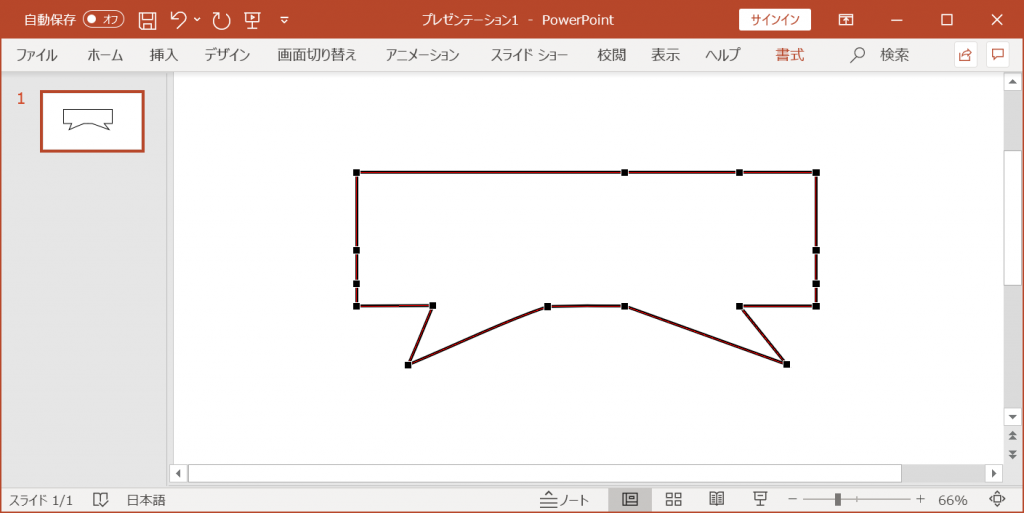Start slideshow from beginning via quick access icon

point(253,20)
